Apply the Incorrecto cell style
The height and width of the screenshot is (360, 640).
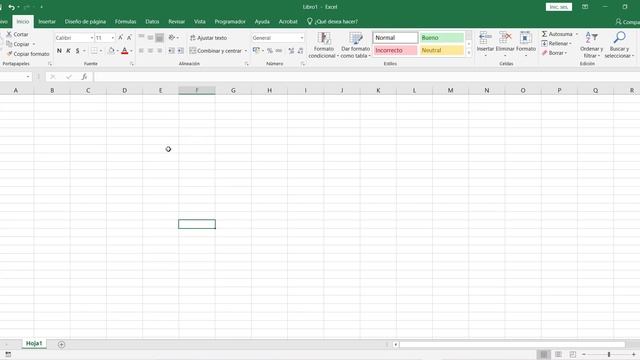tap(395, 50)
